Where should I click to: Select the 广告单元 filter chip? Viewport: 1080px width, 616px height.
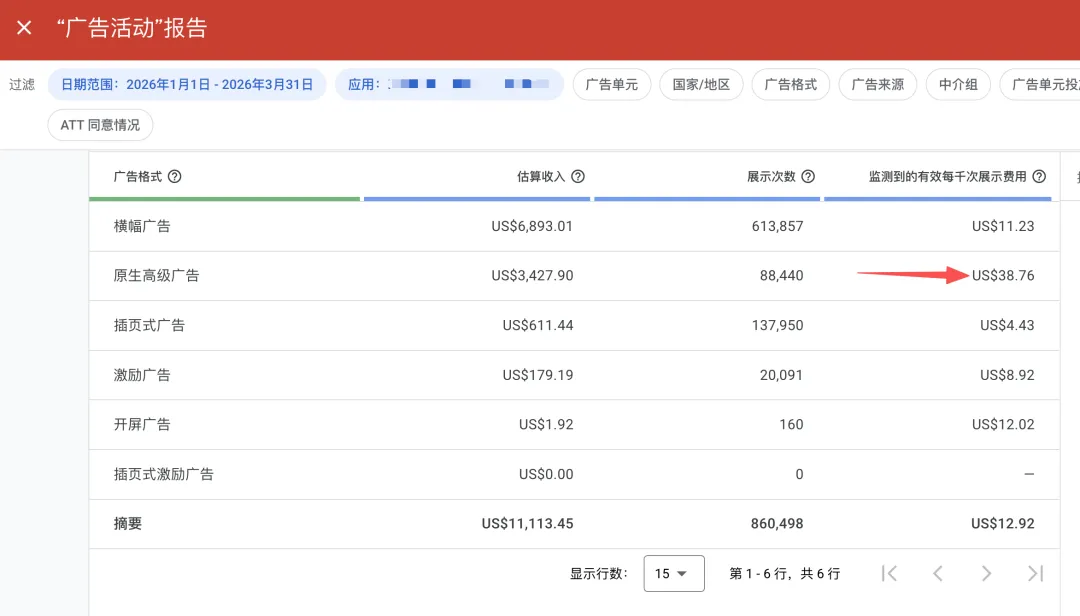pos(612,85)
